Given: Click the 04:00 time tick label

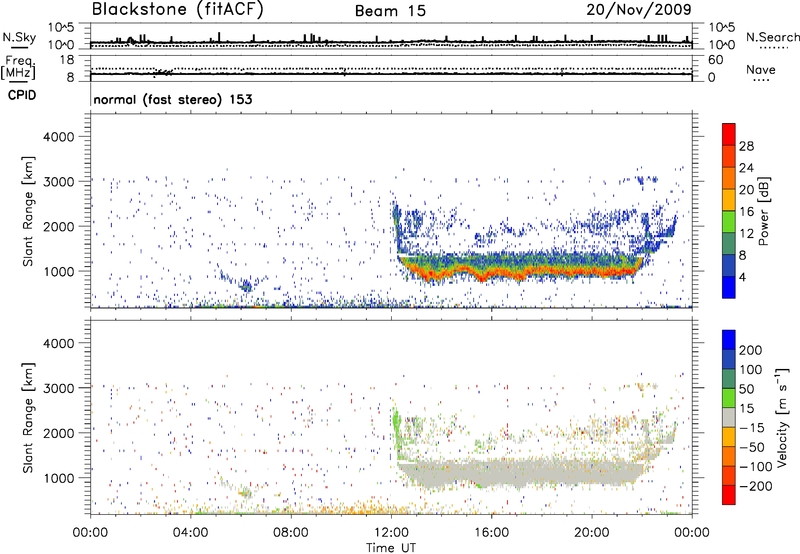Looking at the screenshot, I should 190,533.
